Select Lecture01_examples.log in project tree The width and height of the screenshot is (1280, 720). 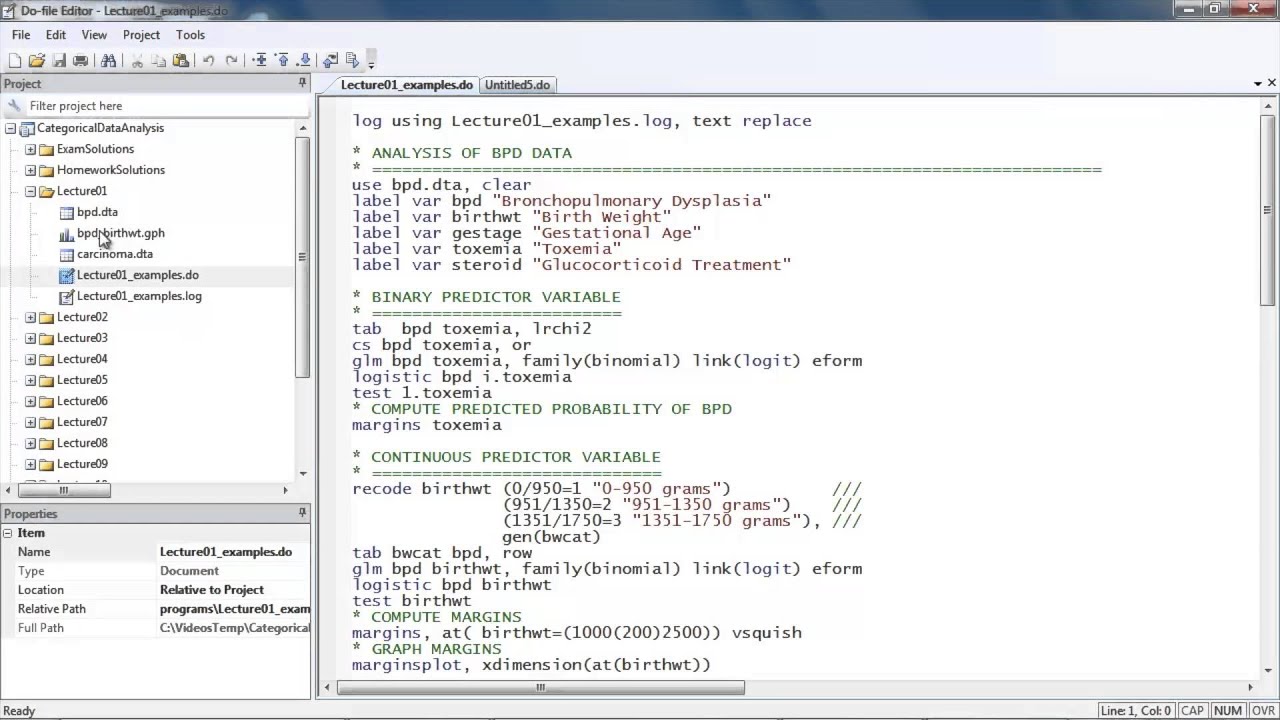tap(139, 296)
